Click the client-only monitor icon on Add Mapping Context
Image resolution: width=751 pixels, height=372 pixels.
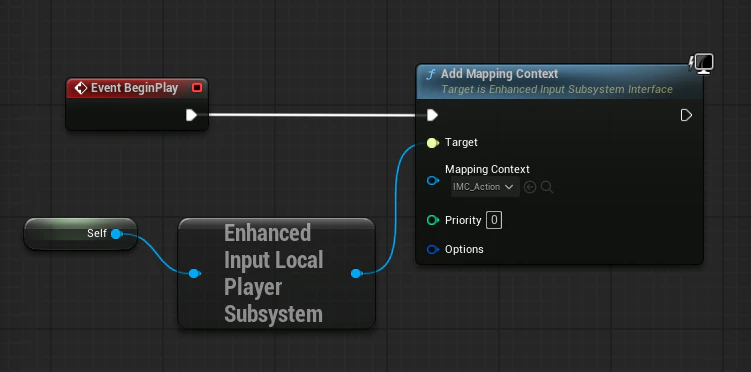pyautogui.click(x=704, y=63)
